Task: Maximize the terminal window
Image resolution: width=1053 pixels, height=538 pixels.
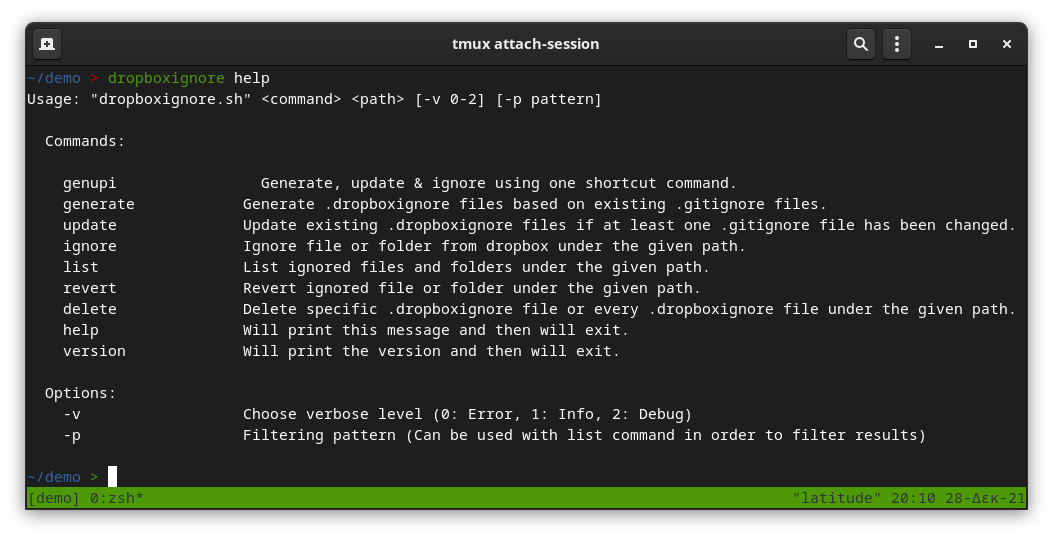Action: [x=972, y=44]
